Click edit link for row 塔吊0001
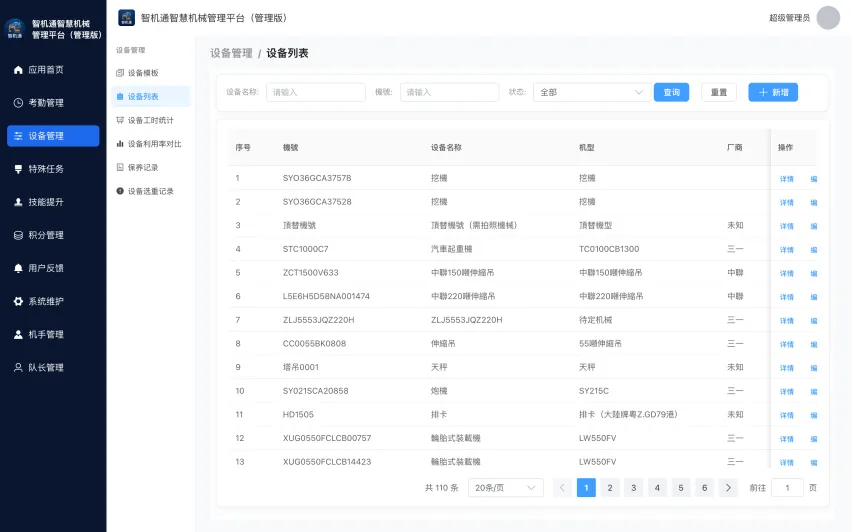 coord(813,368)
